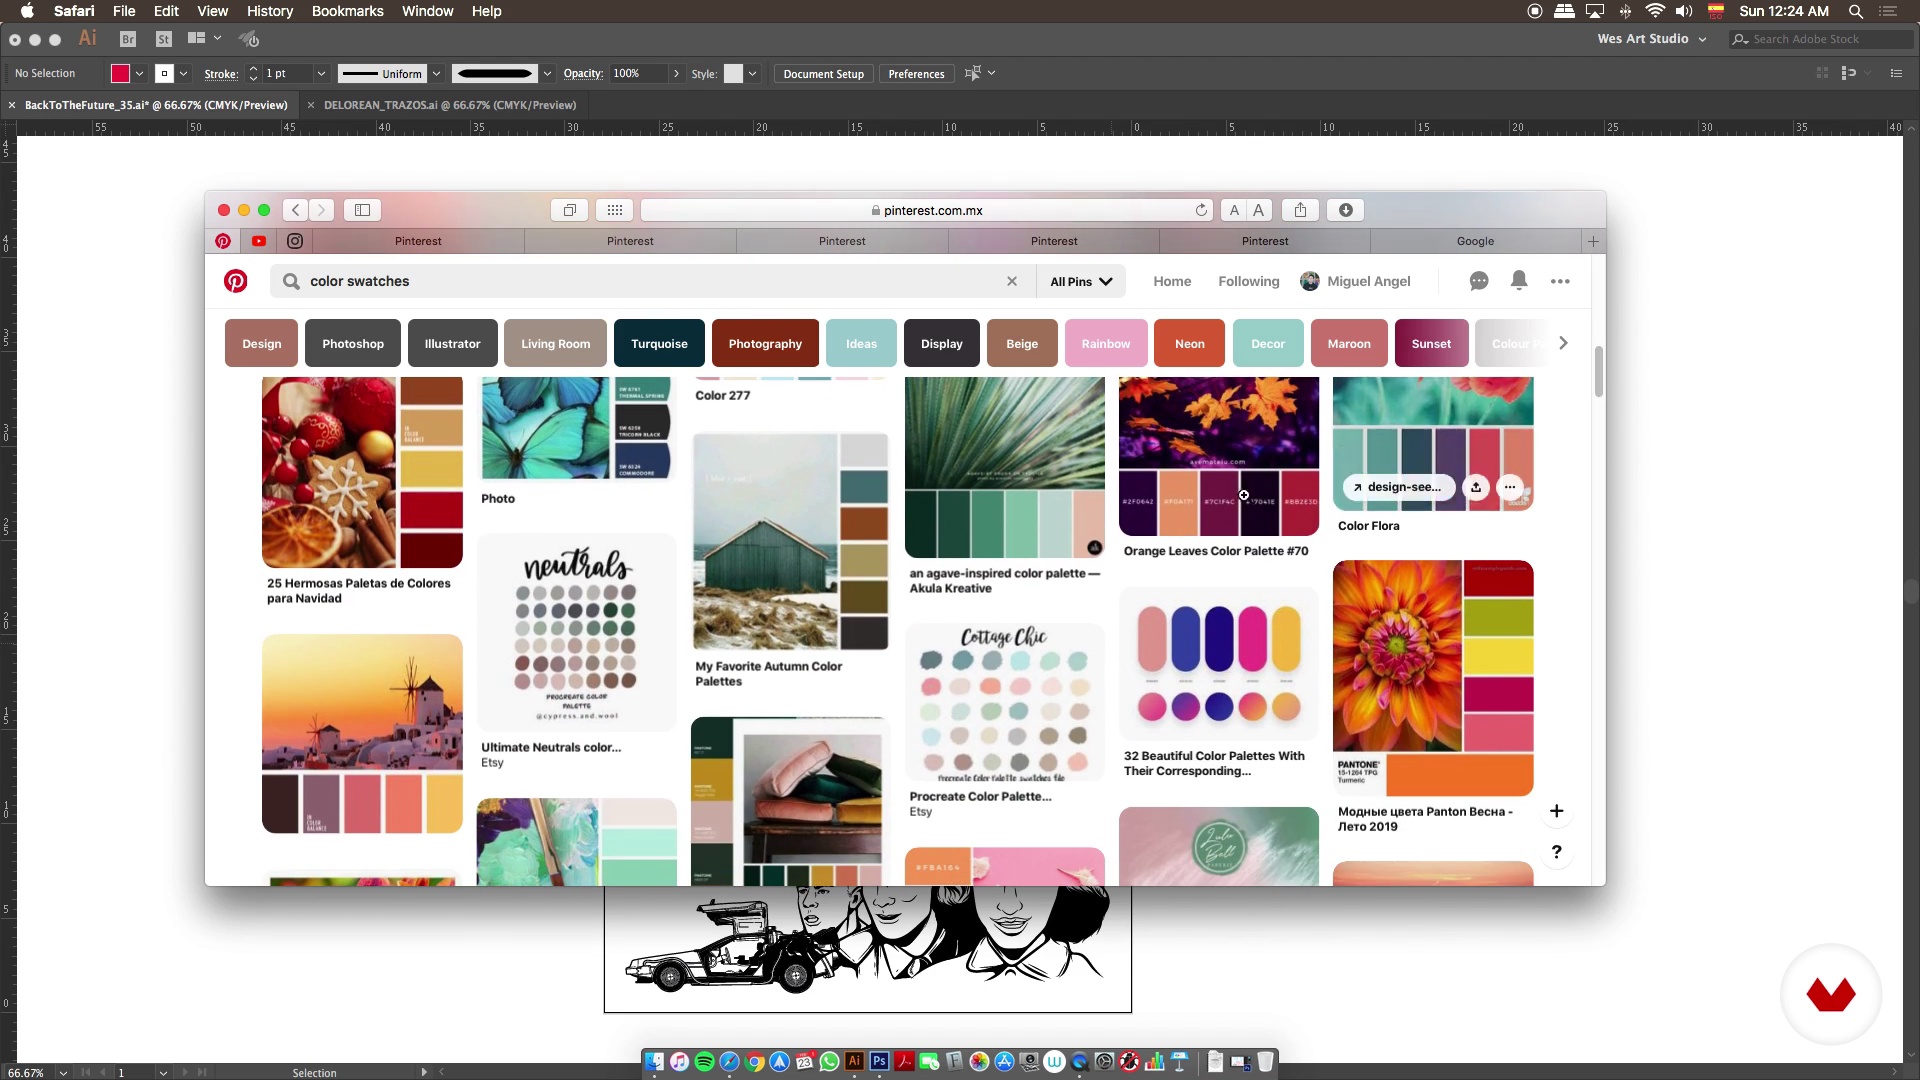Open Pinterest more options menu

[x=1560, y=281]
